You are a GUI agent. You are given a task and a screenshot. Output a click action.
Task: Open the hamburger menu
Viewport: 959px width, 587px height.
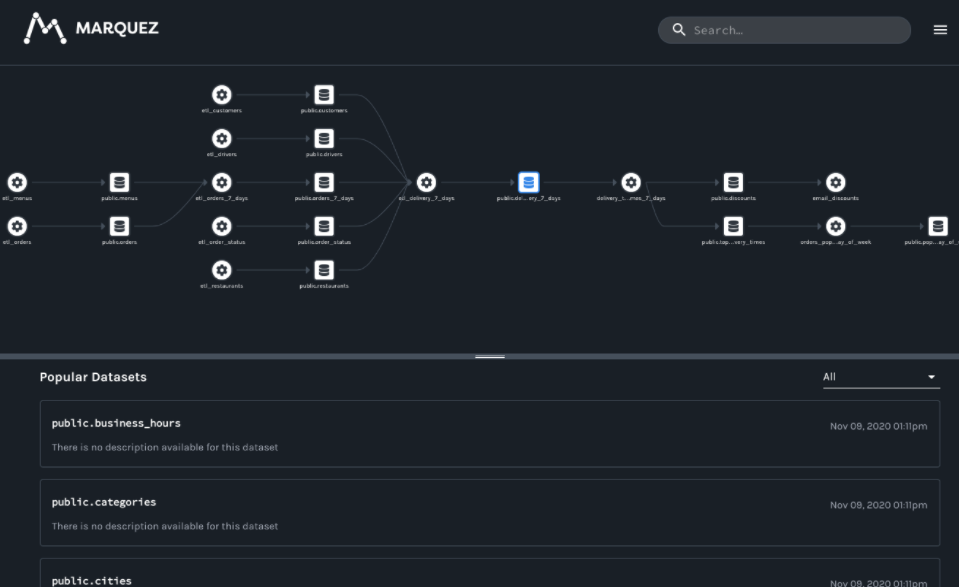pyautogui.click(x=941, y=30)
